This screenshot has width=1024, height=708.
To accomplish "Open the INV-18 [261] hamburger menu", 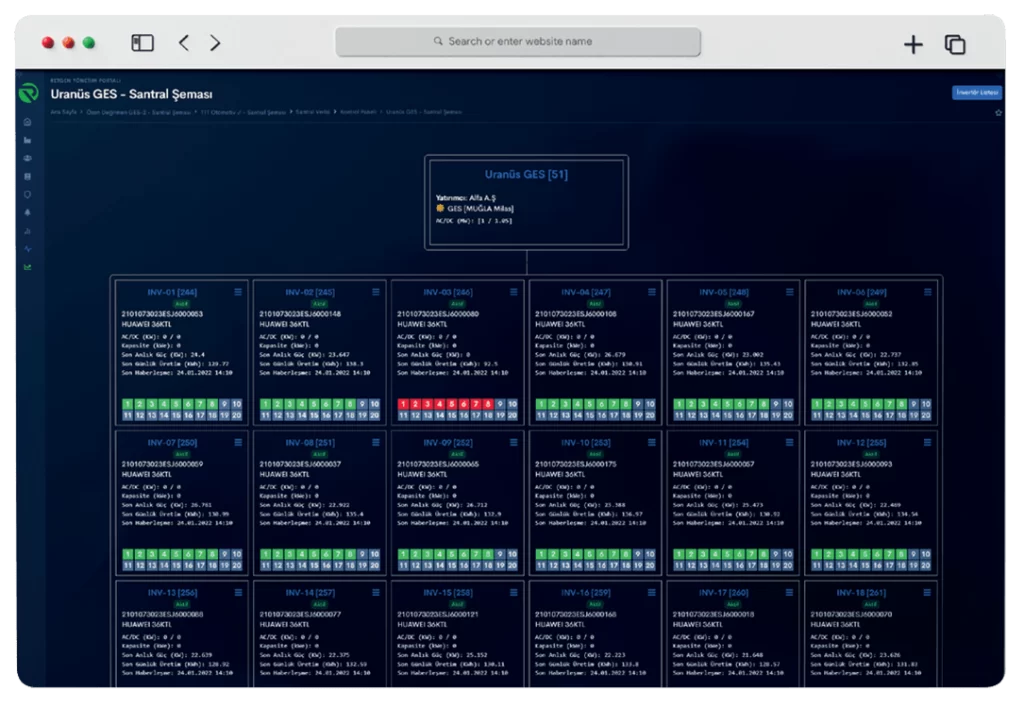I will point(927,592).
